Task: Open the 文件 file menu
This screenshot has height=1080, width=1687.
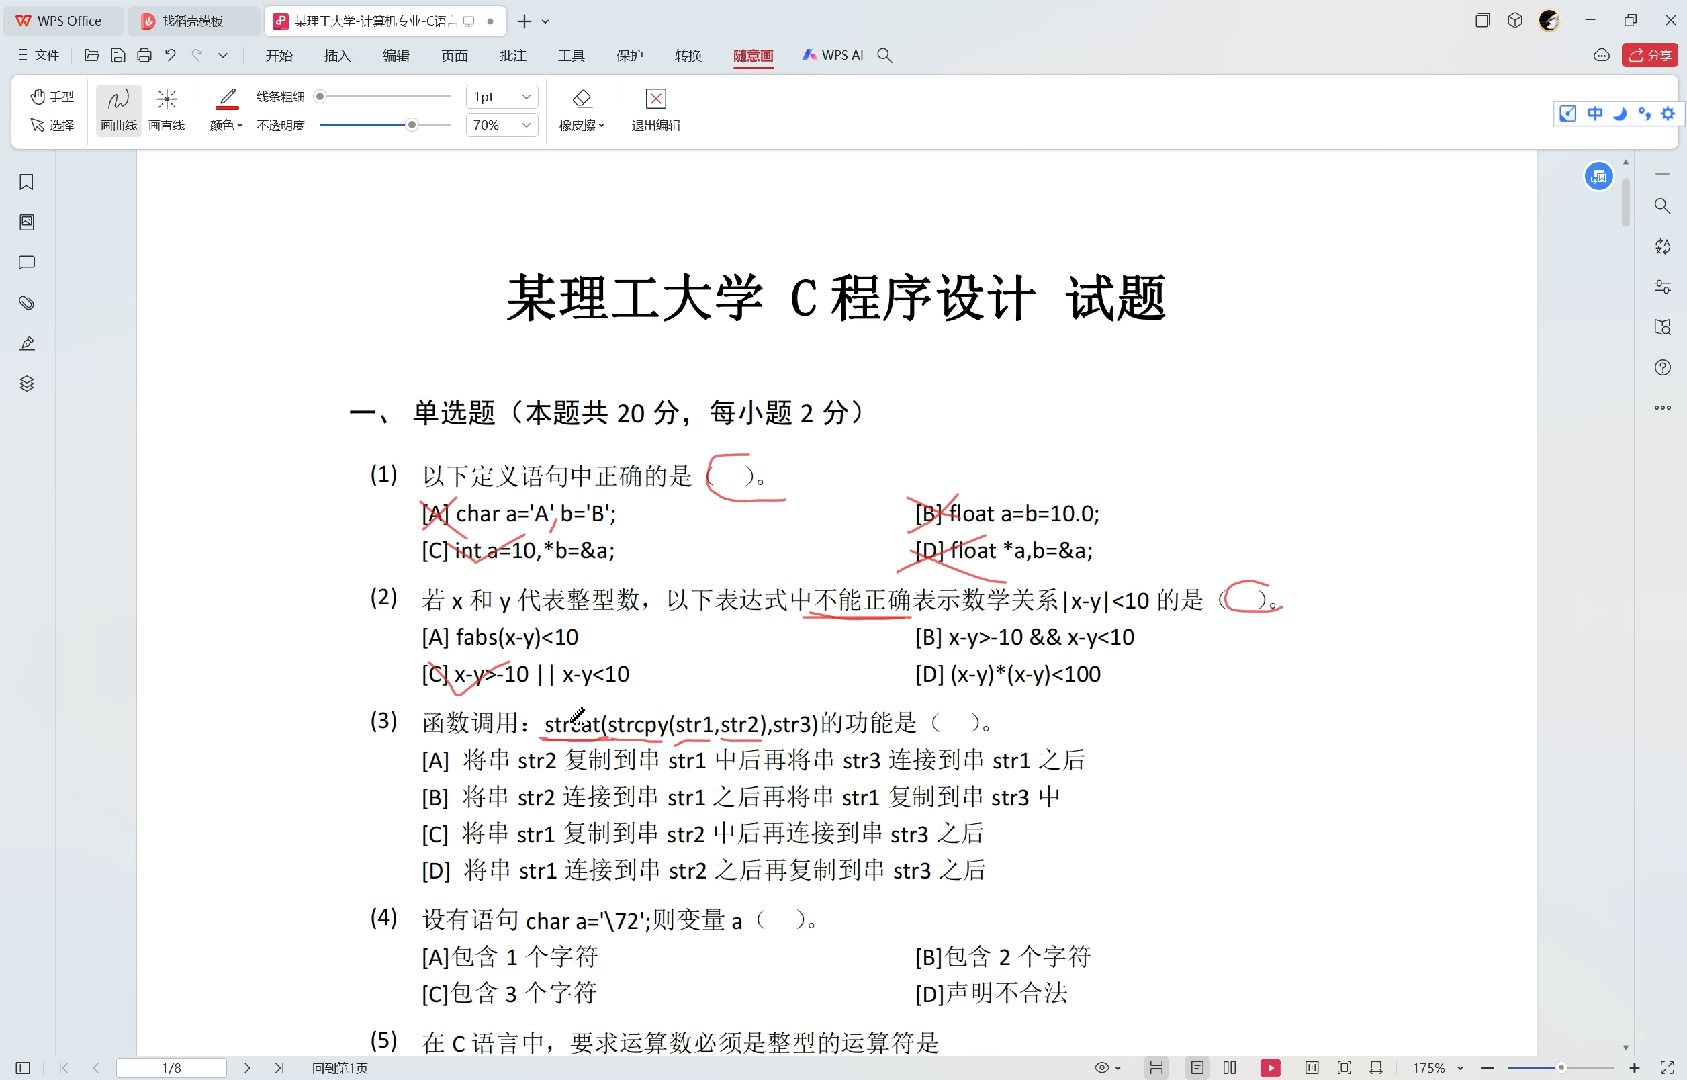Action: (39, 55)
